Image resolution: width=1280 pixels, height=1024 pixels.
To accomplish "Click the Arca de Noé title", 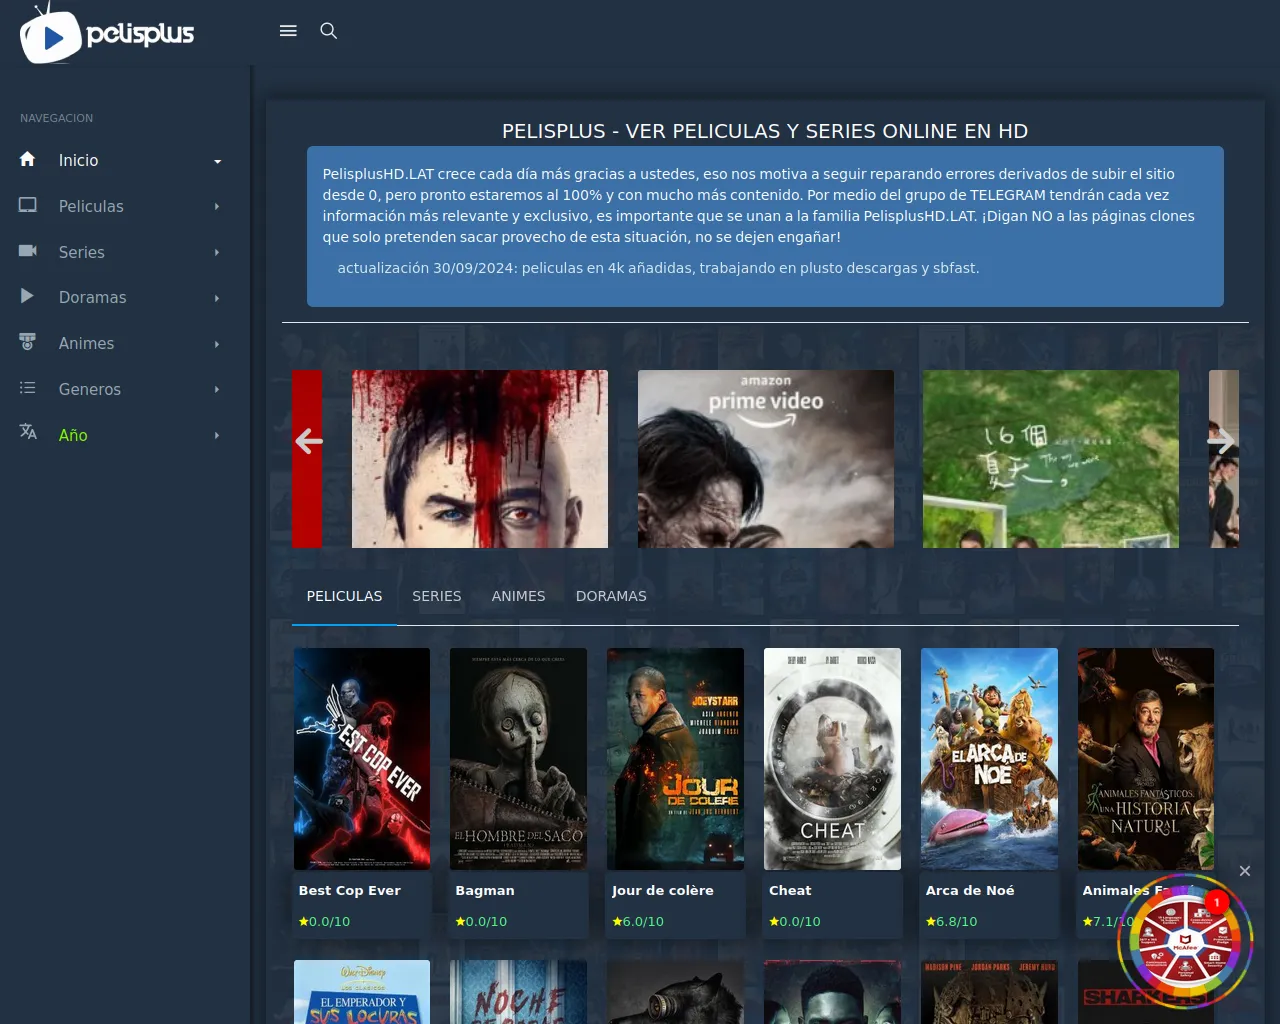I will 970,890.
